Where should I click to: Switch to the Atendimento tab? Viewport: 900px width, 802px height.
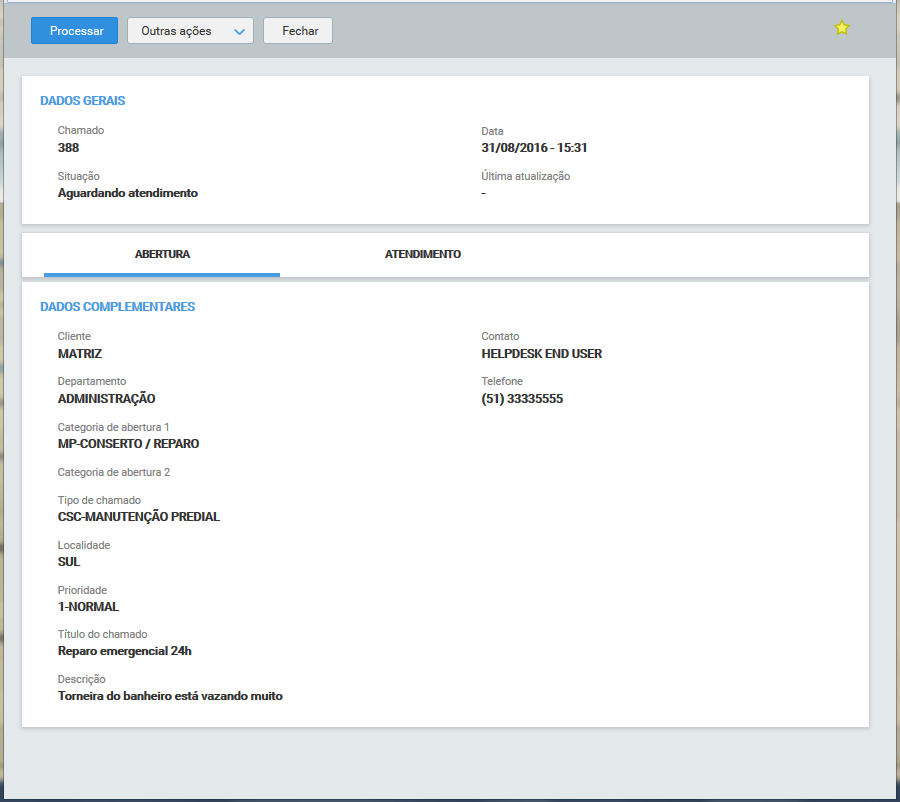pyautogui.click(x=422, y=255)
